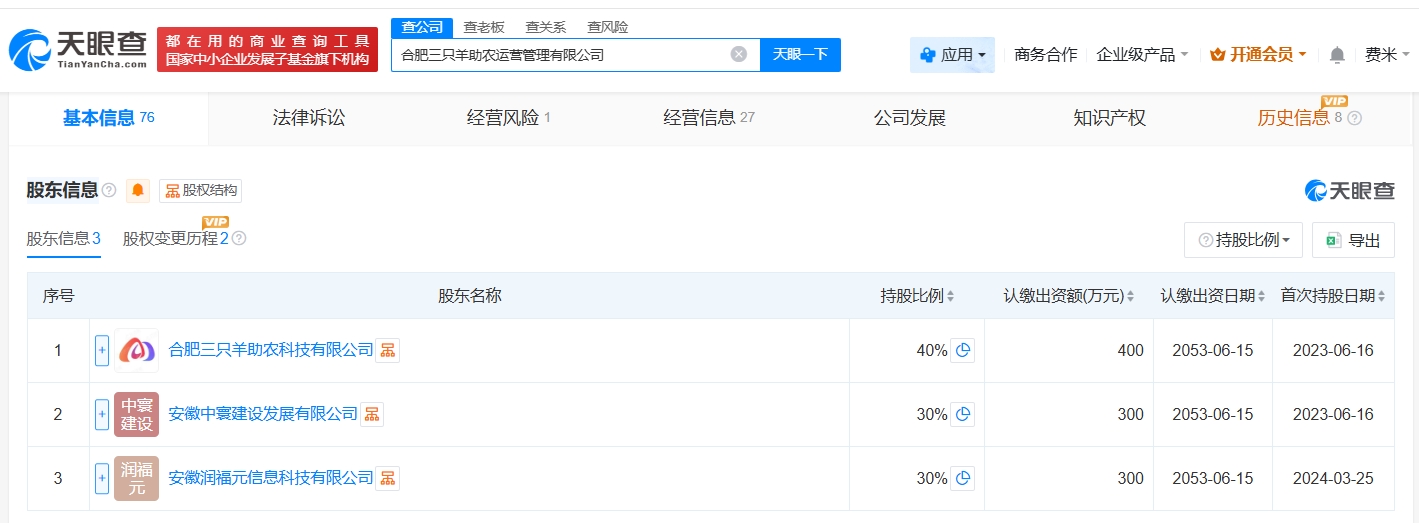Open equity structure icon for 安徽润福元信息科技有限公司
1419x523 pixels.
point(387,478)
